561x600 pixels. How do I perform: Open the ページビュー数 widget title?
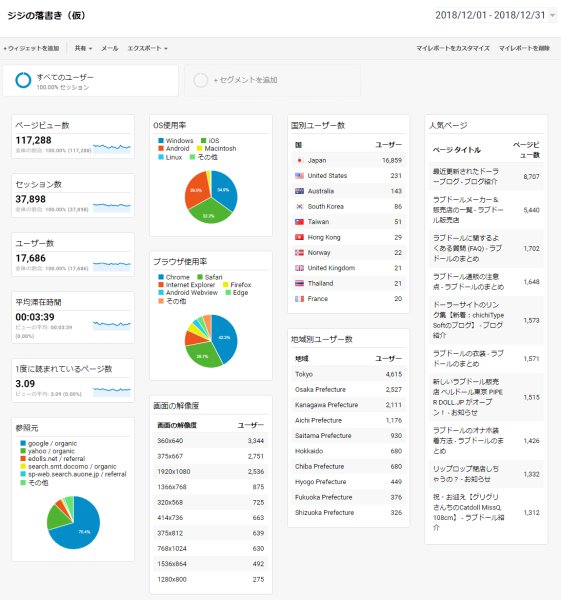(42, 125)
